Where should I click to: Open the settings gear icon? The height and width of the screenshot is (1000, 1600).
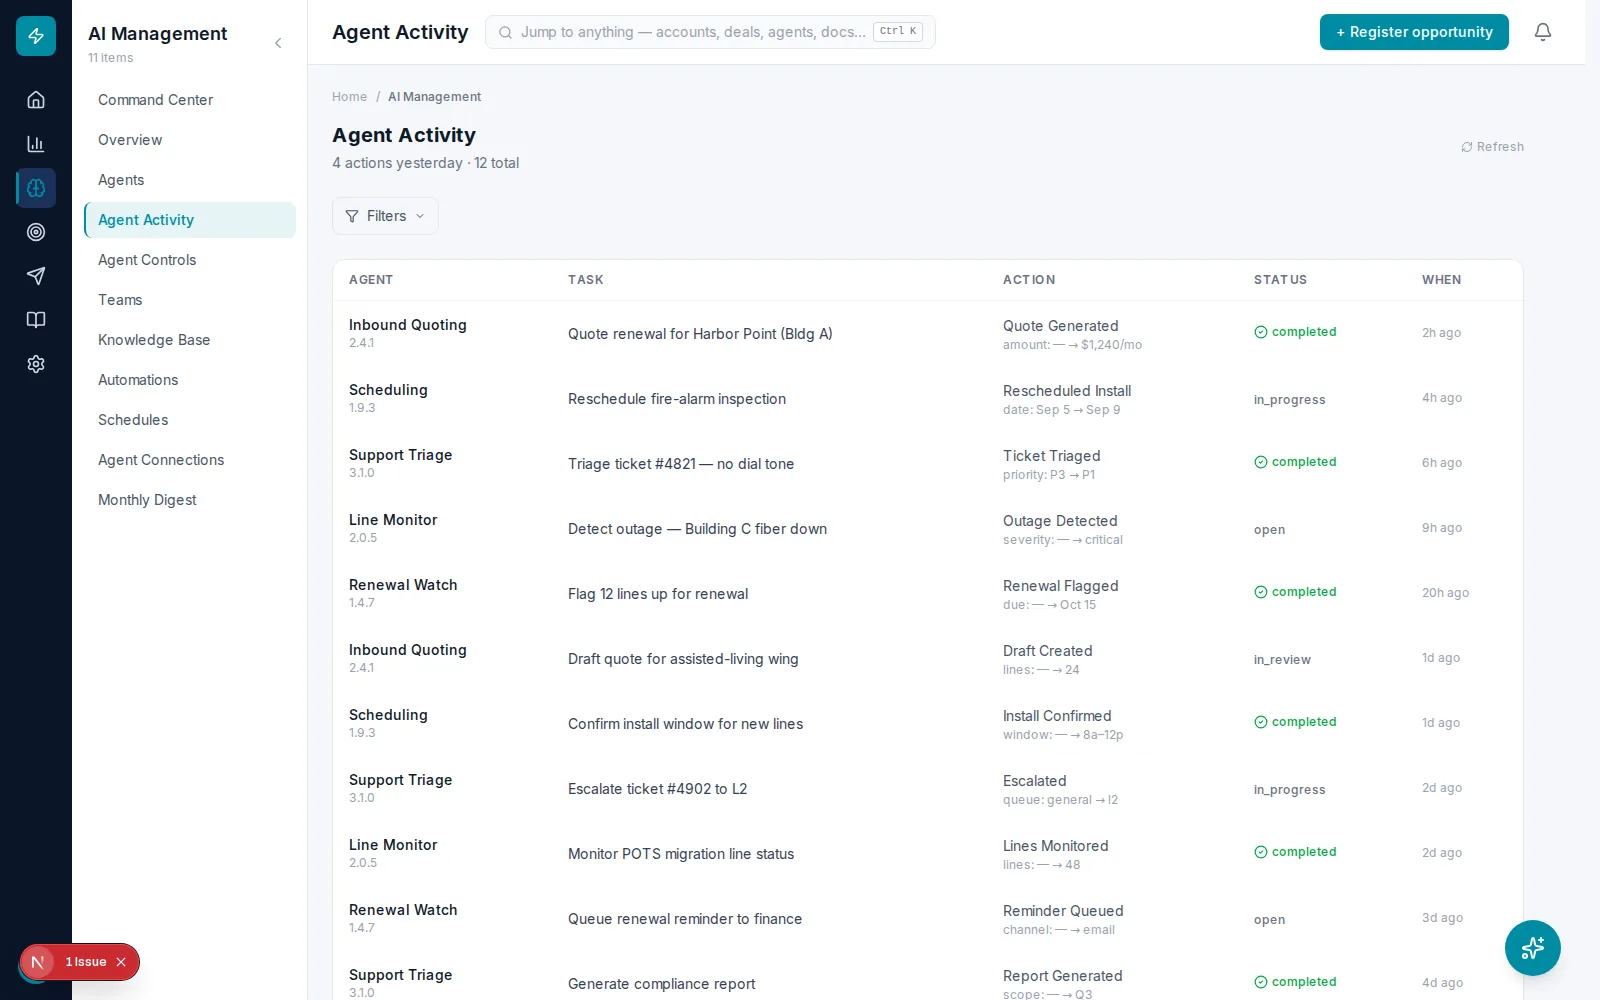click(36, 364)
